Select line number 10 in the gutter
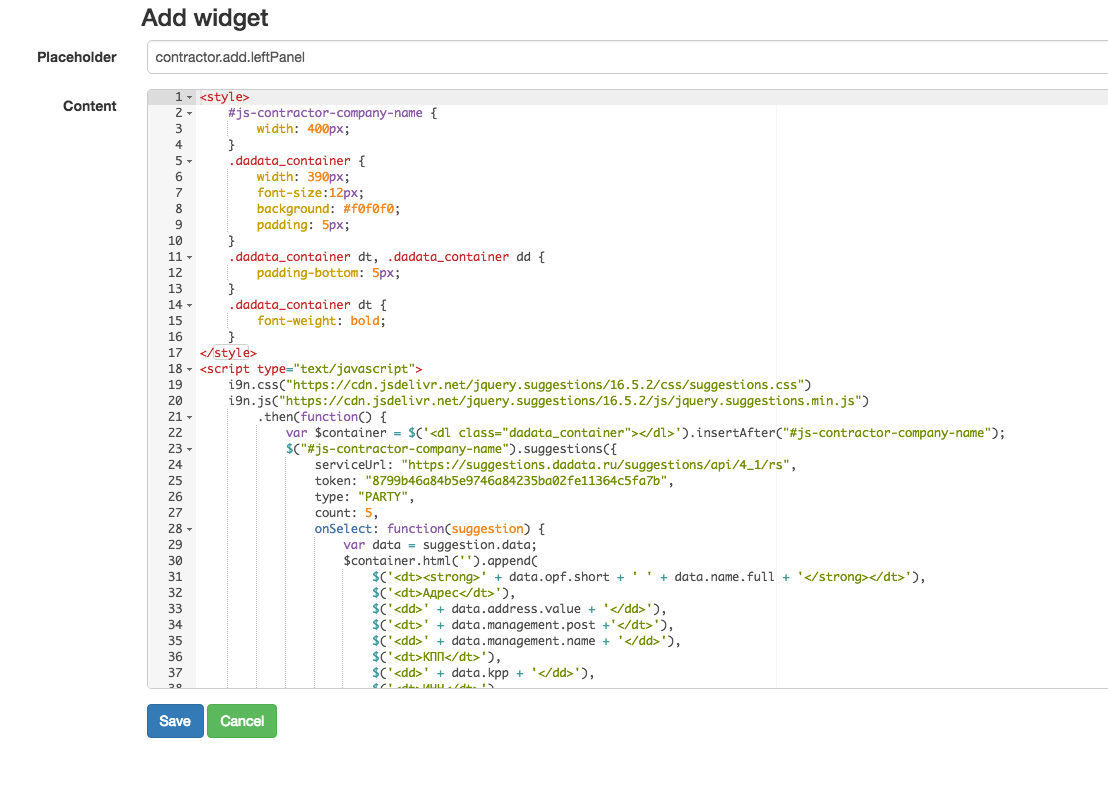Image resolution: width=1108 pixels, height=785 pixels. [174, 240]
